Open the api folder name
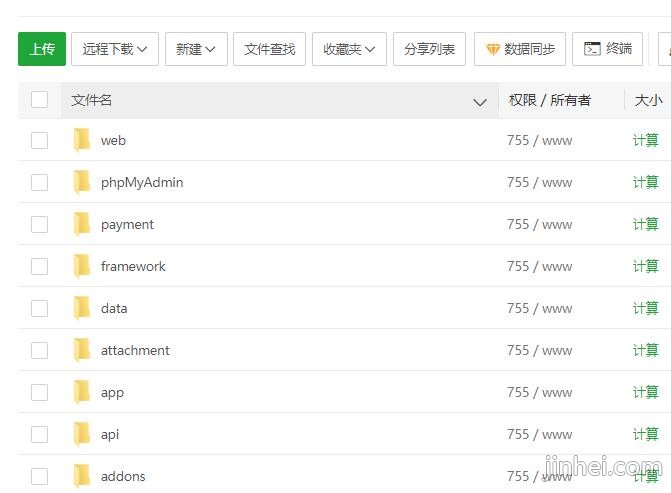This screenshot has width=671, height=493. tap(110, 434)
